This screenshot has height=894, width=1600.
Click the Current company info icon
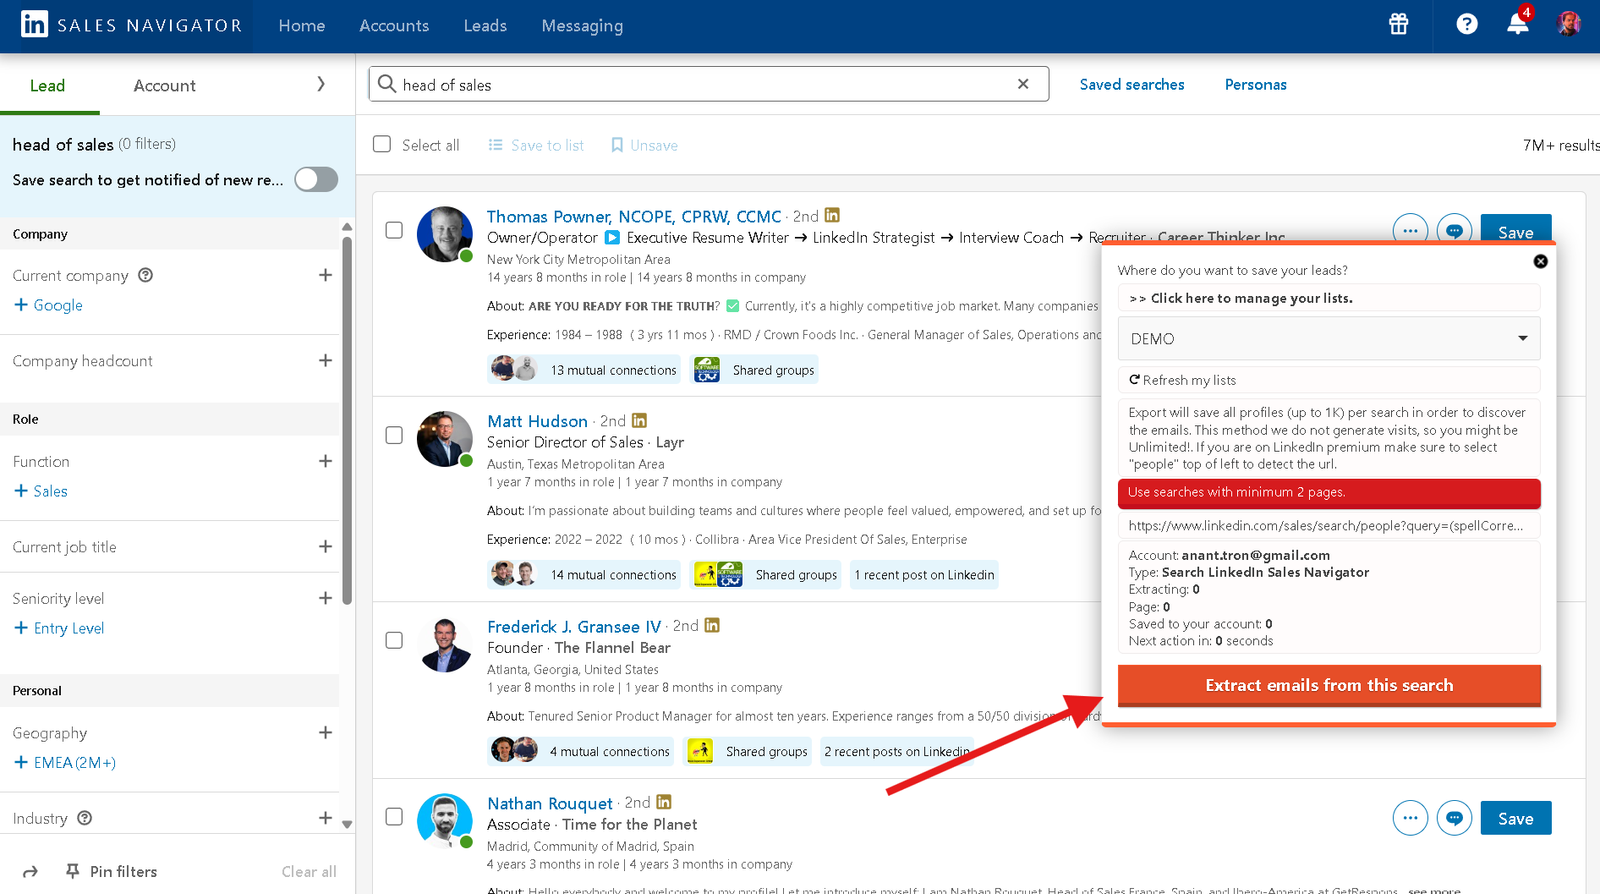[145, 275]
